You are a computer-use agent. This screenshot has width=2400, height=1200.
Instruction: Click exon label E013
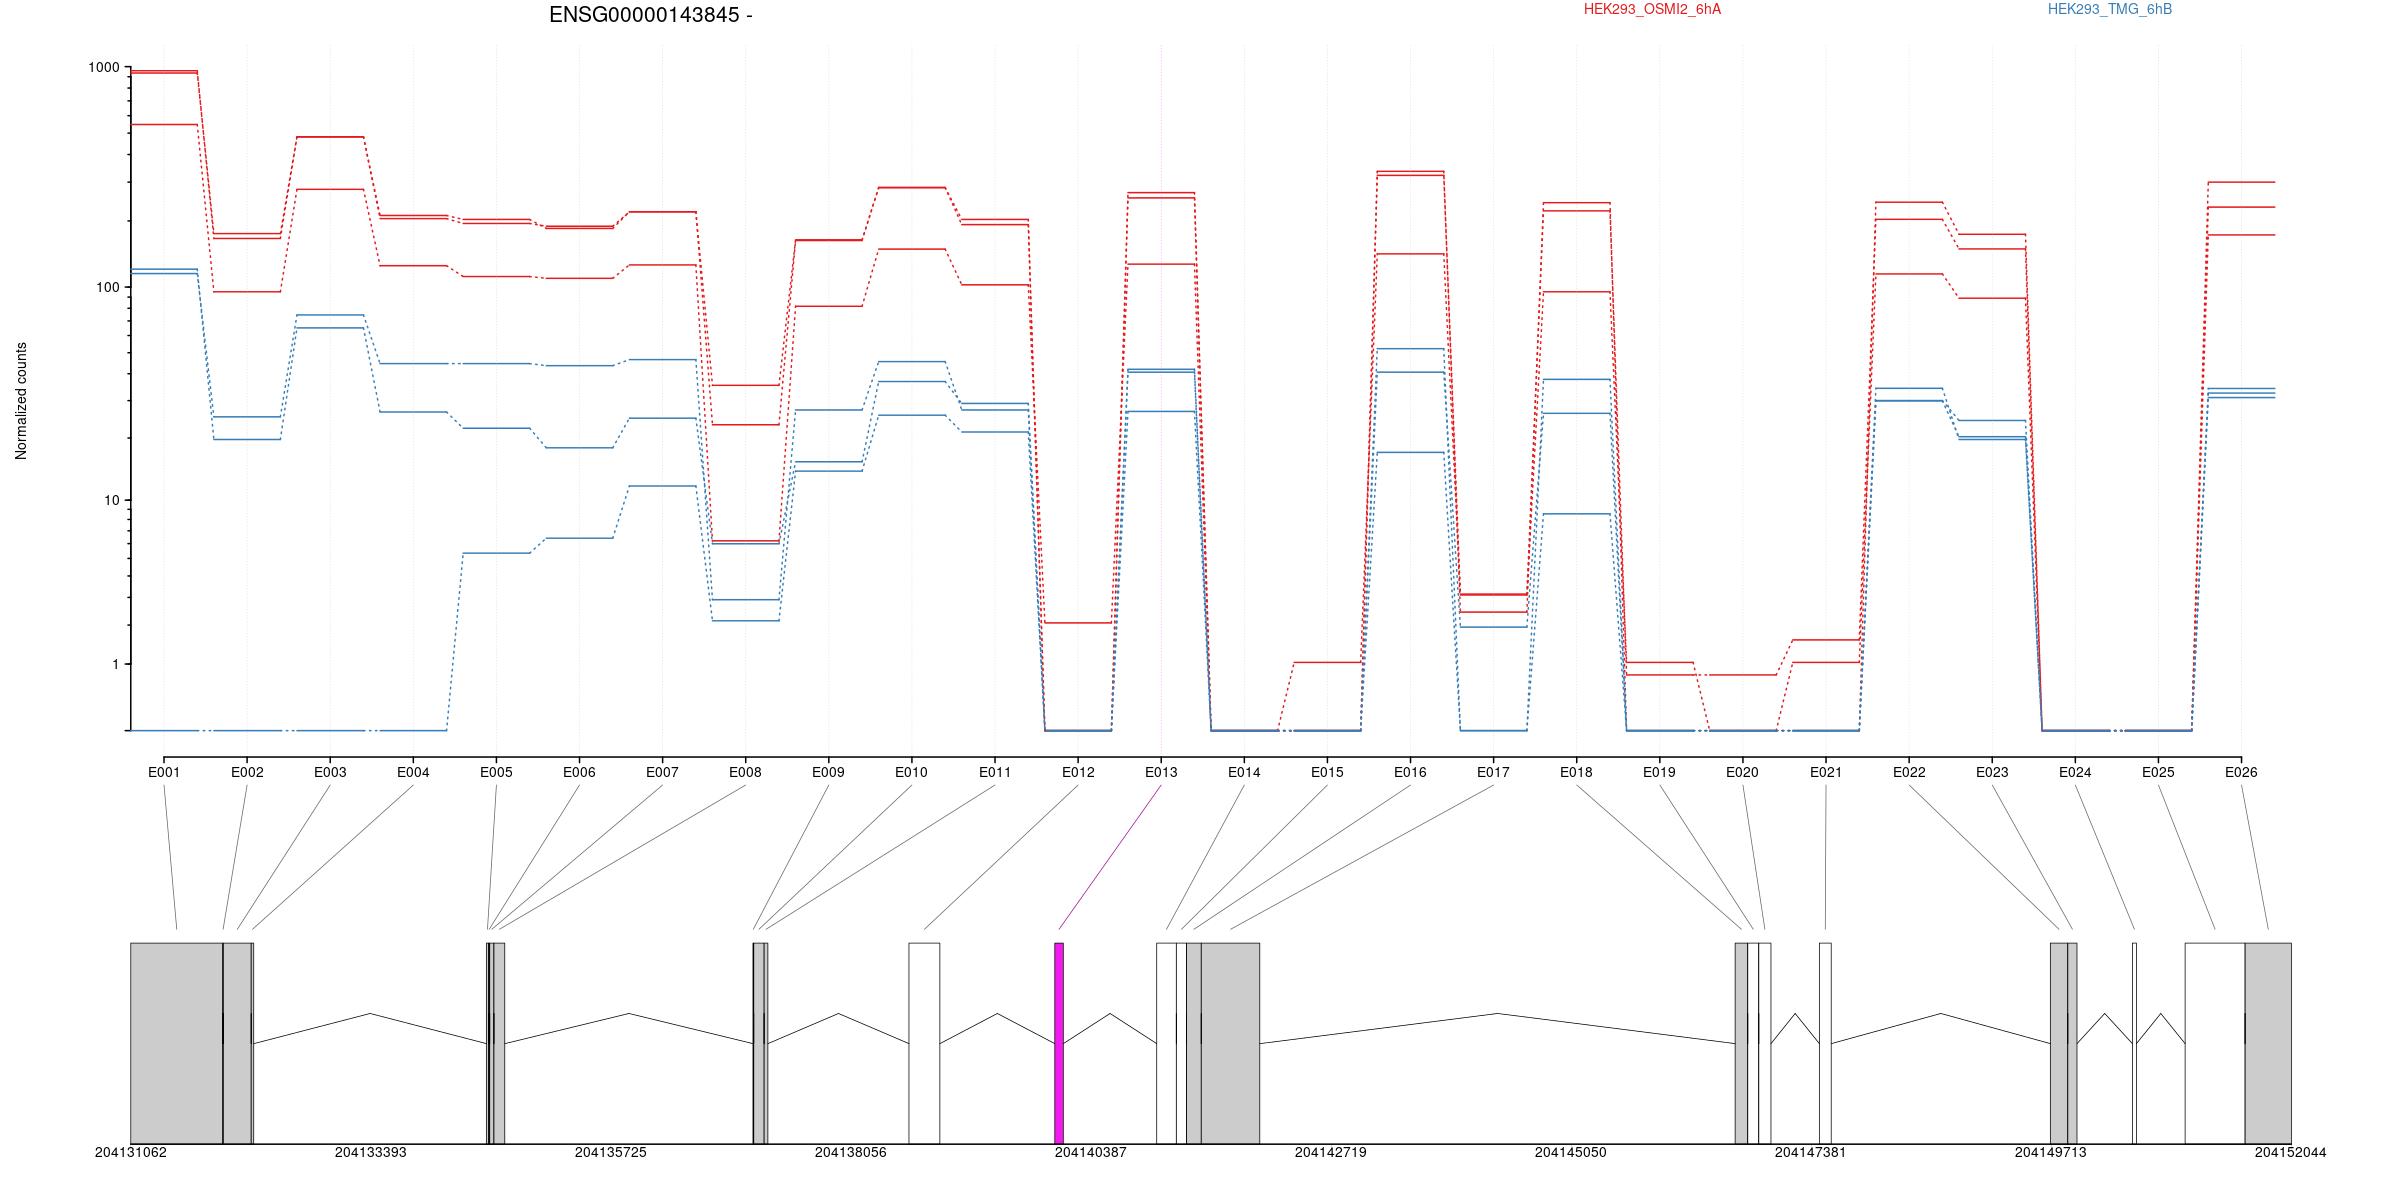[1161, 772]
